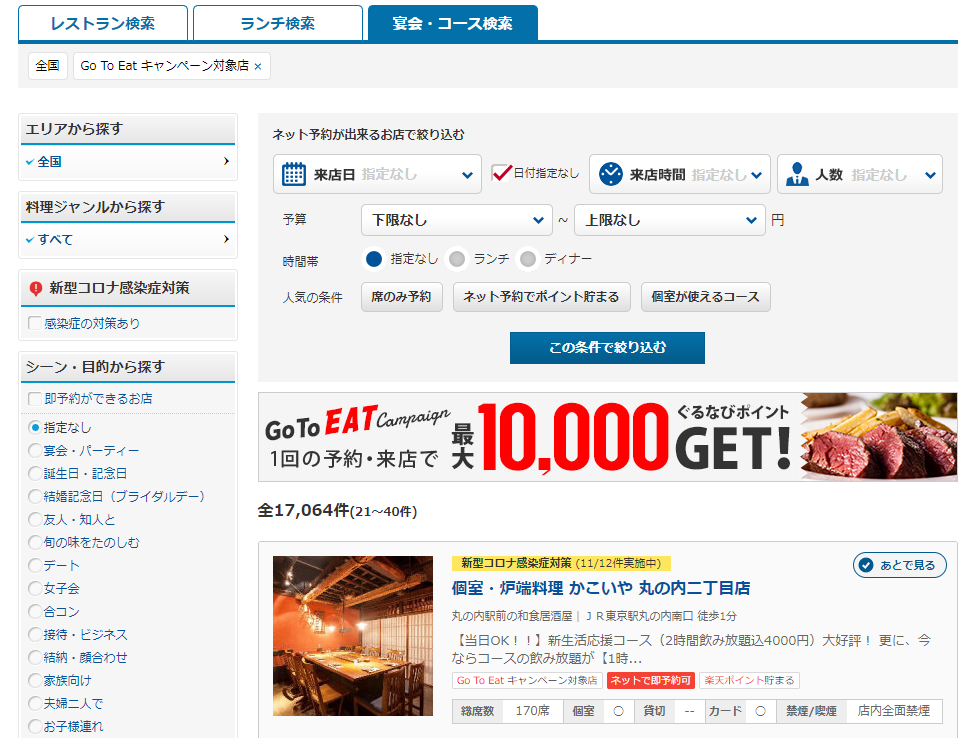
Task: Click the 席のみ予約 condition button
Action: point(402,297)
